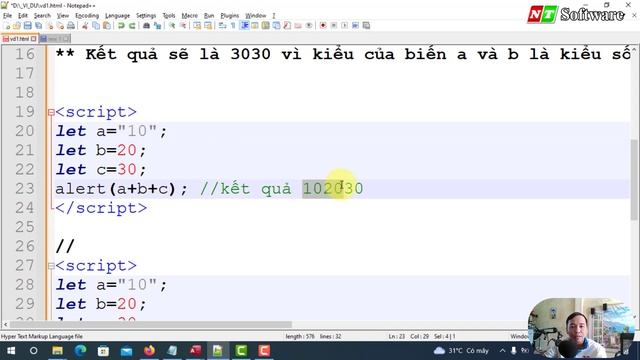Click 'Hyper Text Markup Language file' in the status bar
Viewport: 640px width, 360px height.
[x=42, y=336]
